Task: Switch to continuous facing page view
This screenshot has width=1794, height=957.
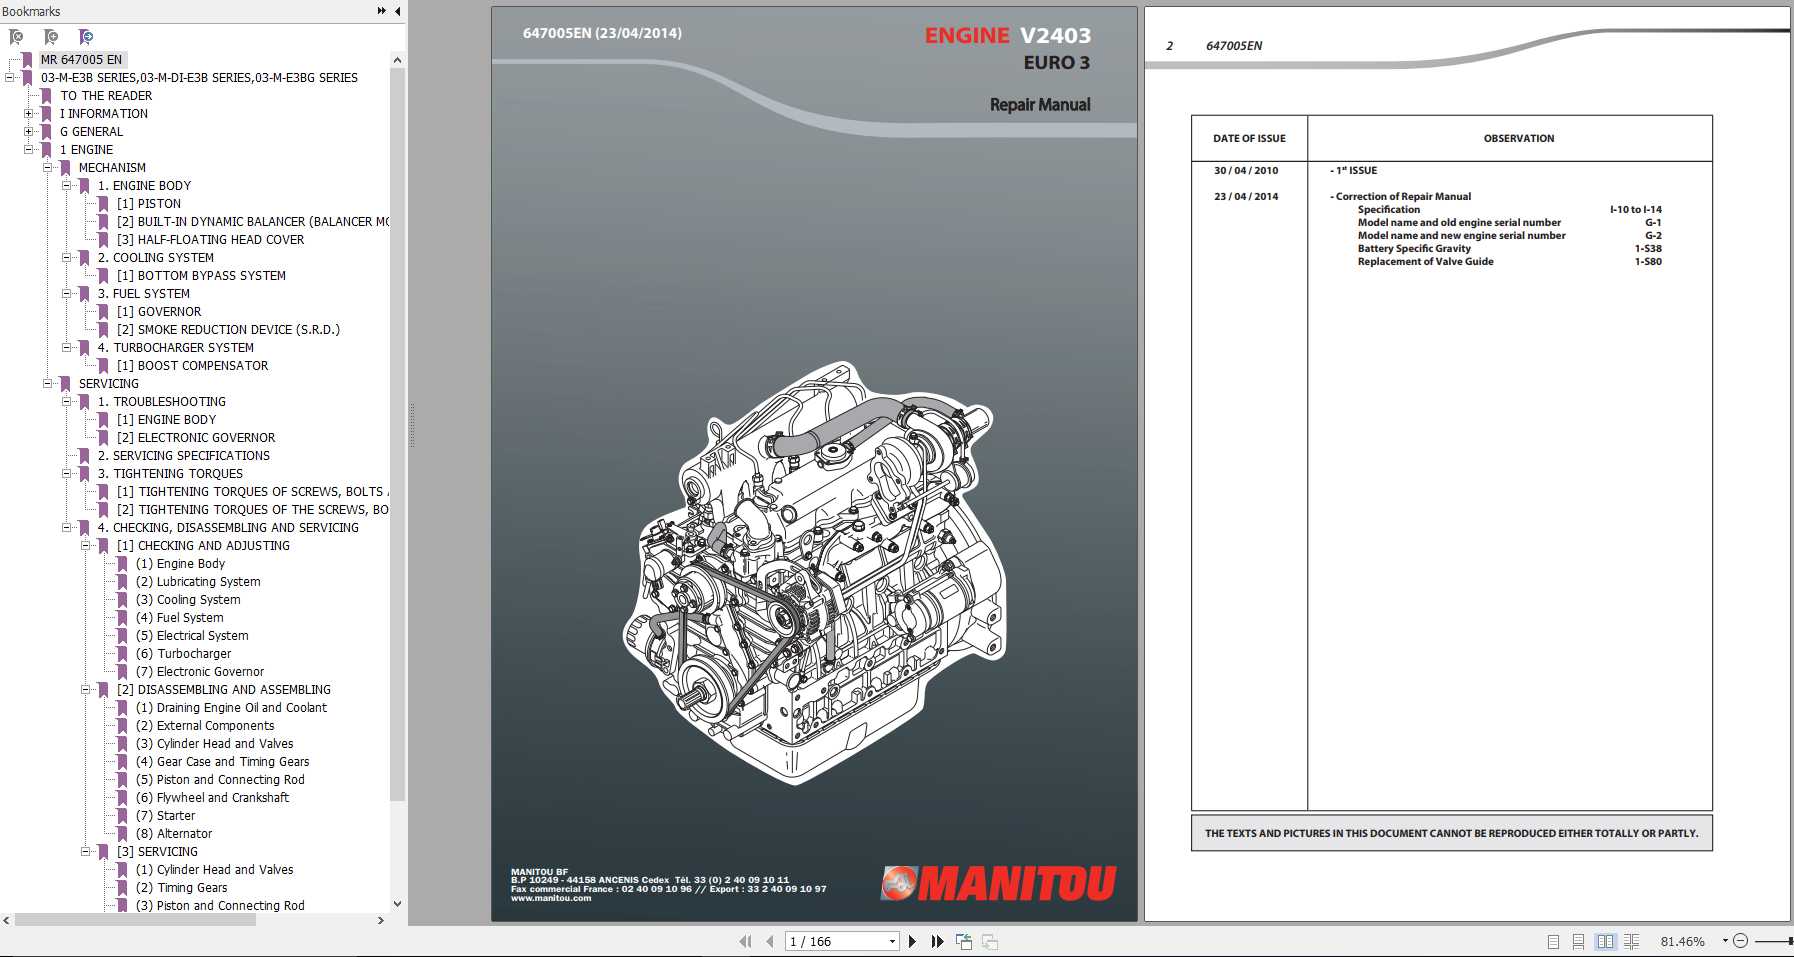Action: tap(1632, 941)
